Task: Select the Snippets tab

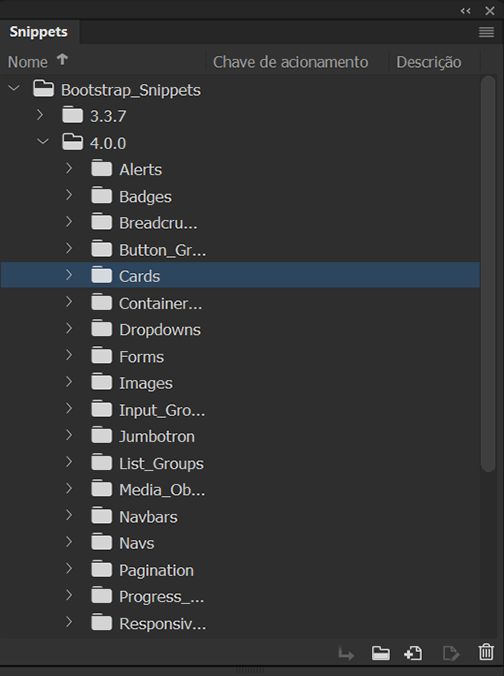Action: [x=39, y=32]
